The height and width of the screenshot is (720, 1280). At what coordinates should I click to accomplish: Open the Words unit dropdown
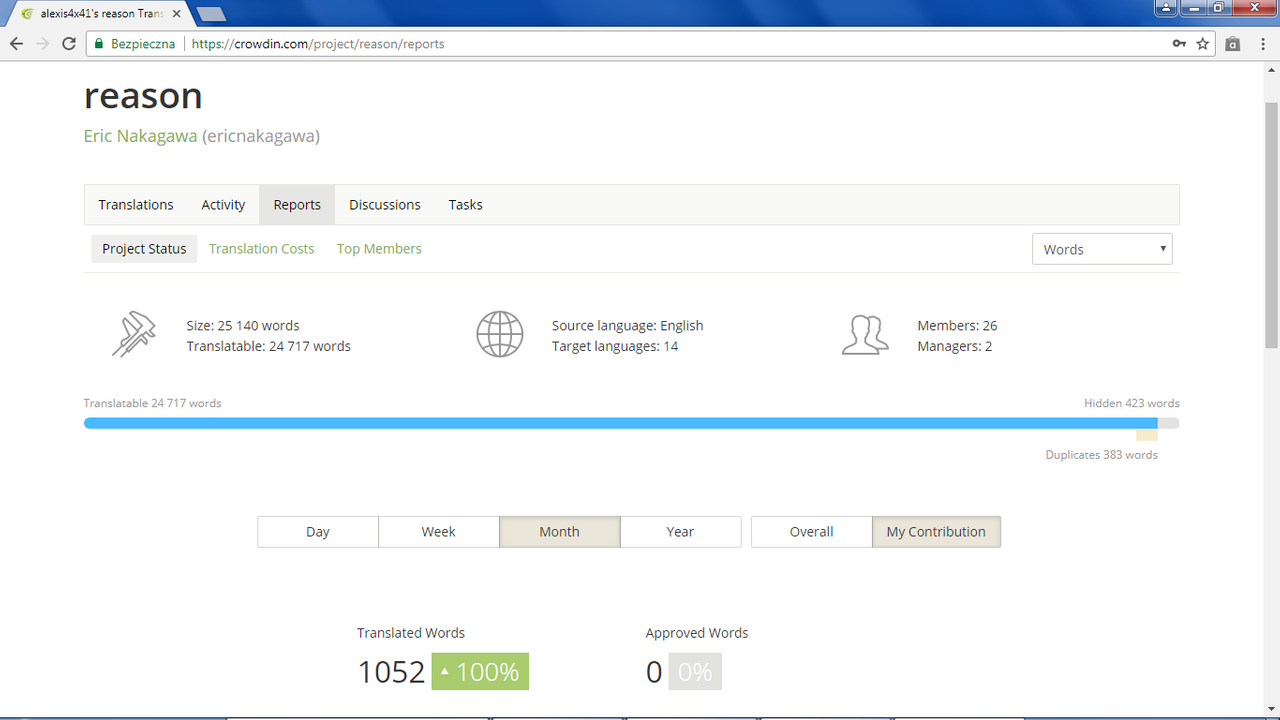point(1102,249)
